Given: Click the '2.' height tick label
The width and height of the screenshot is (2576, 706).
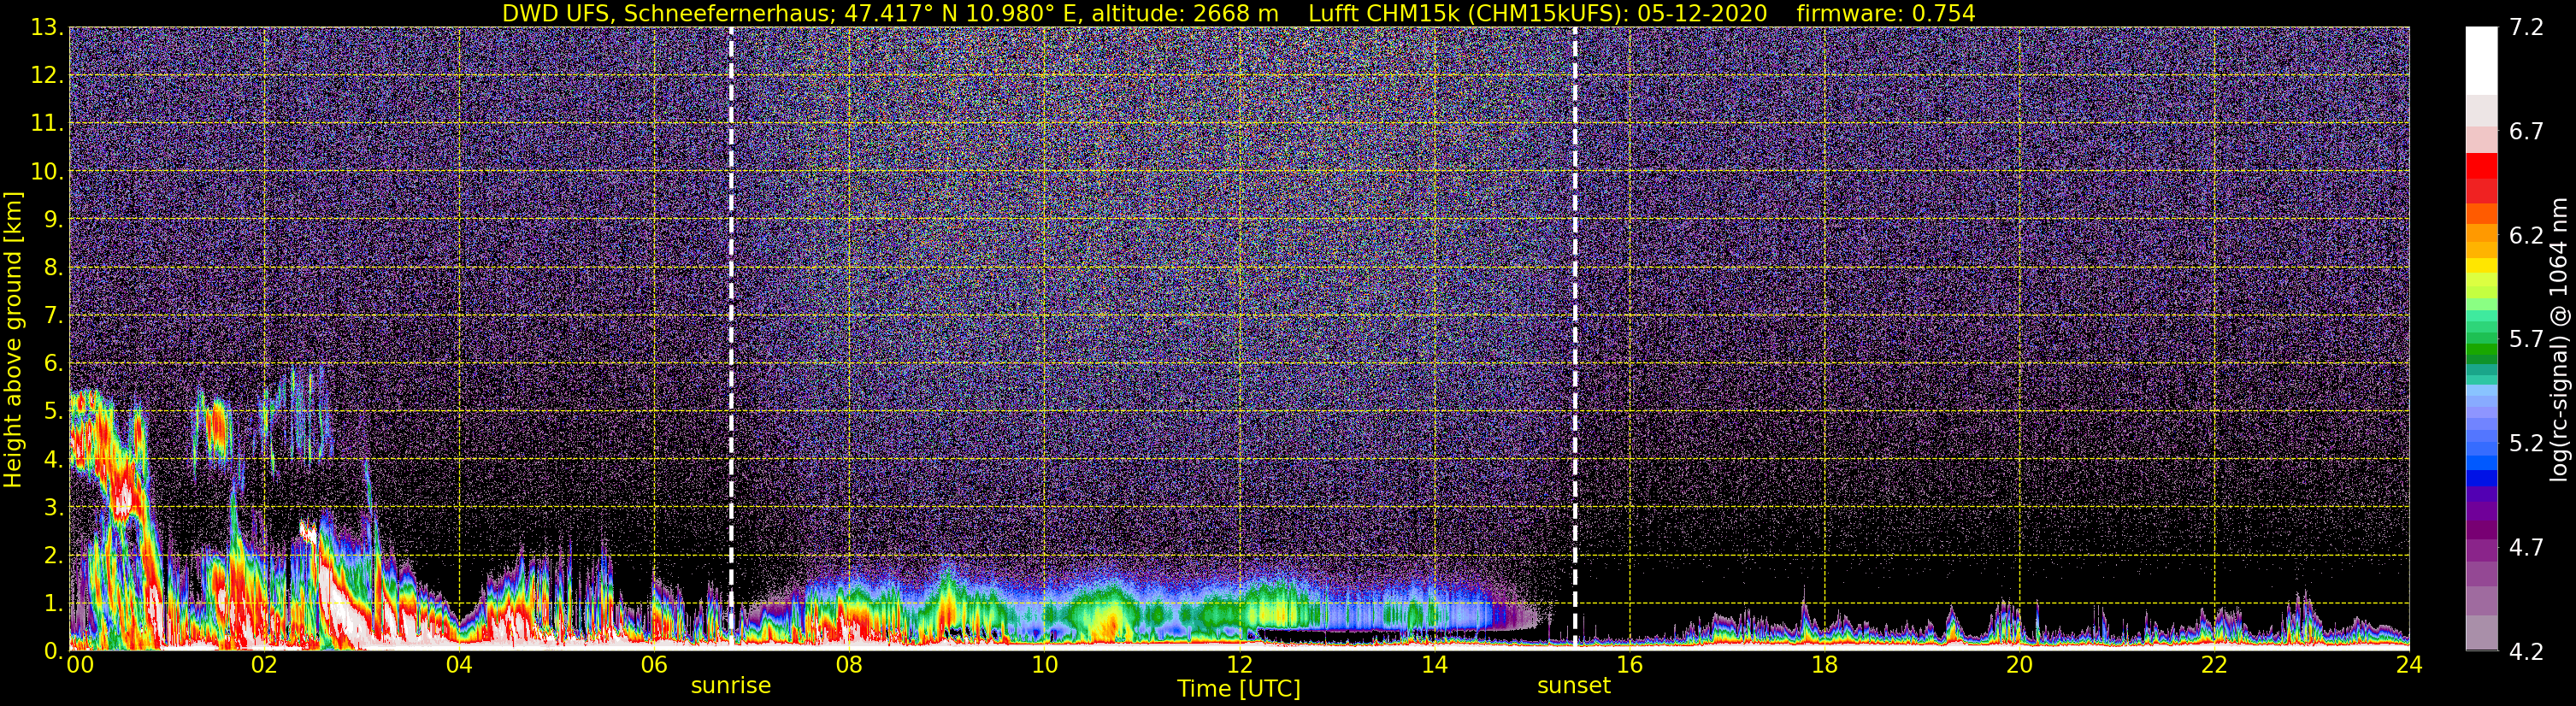Looking at the screenshot, I should point(54,556).
